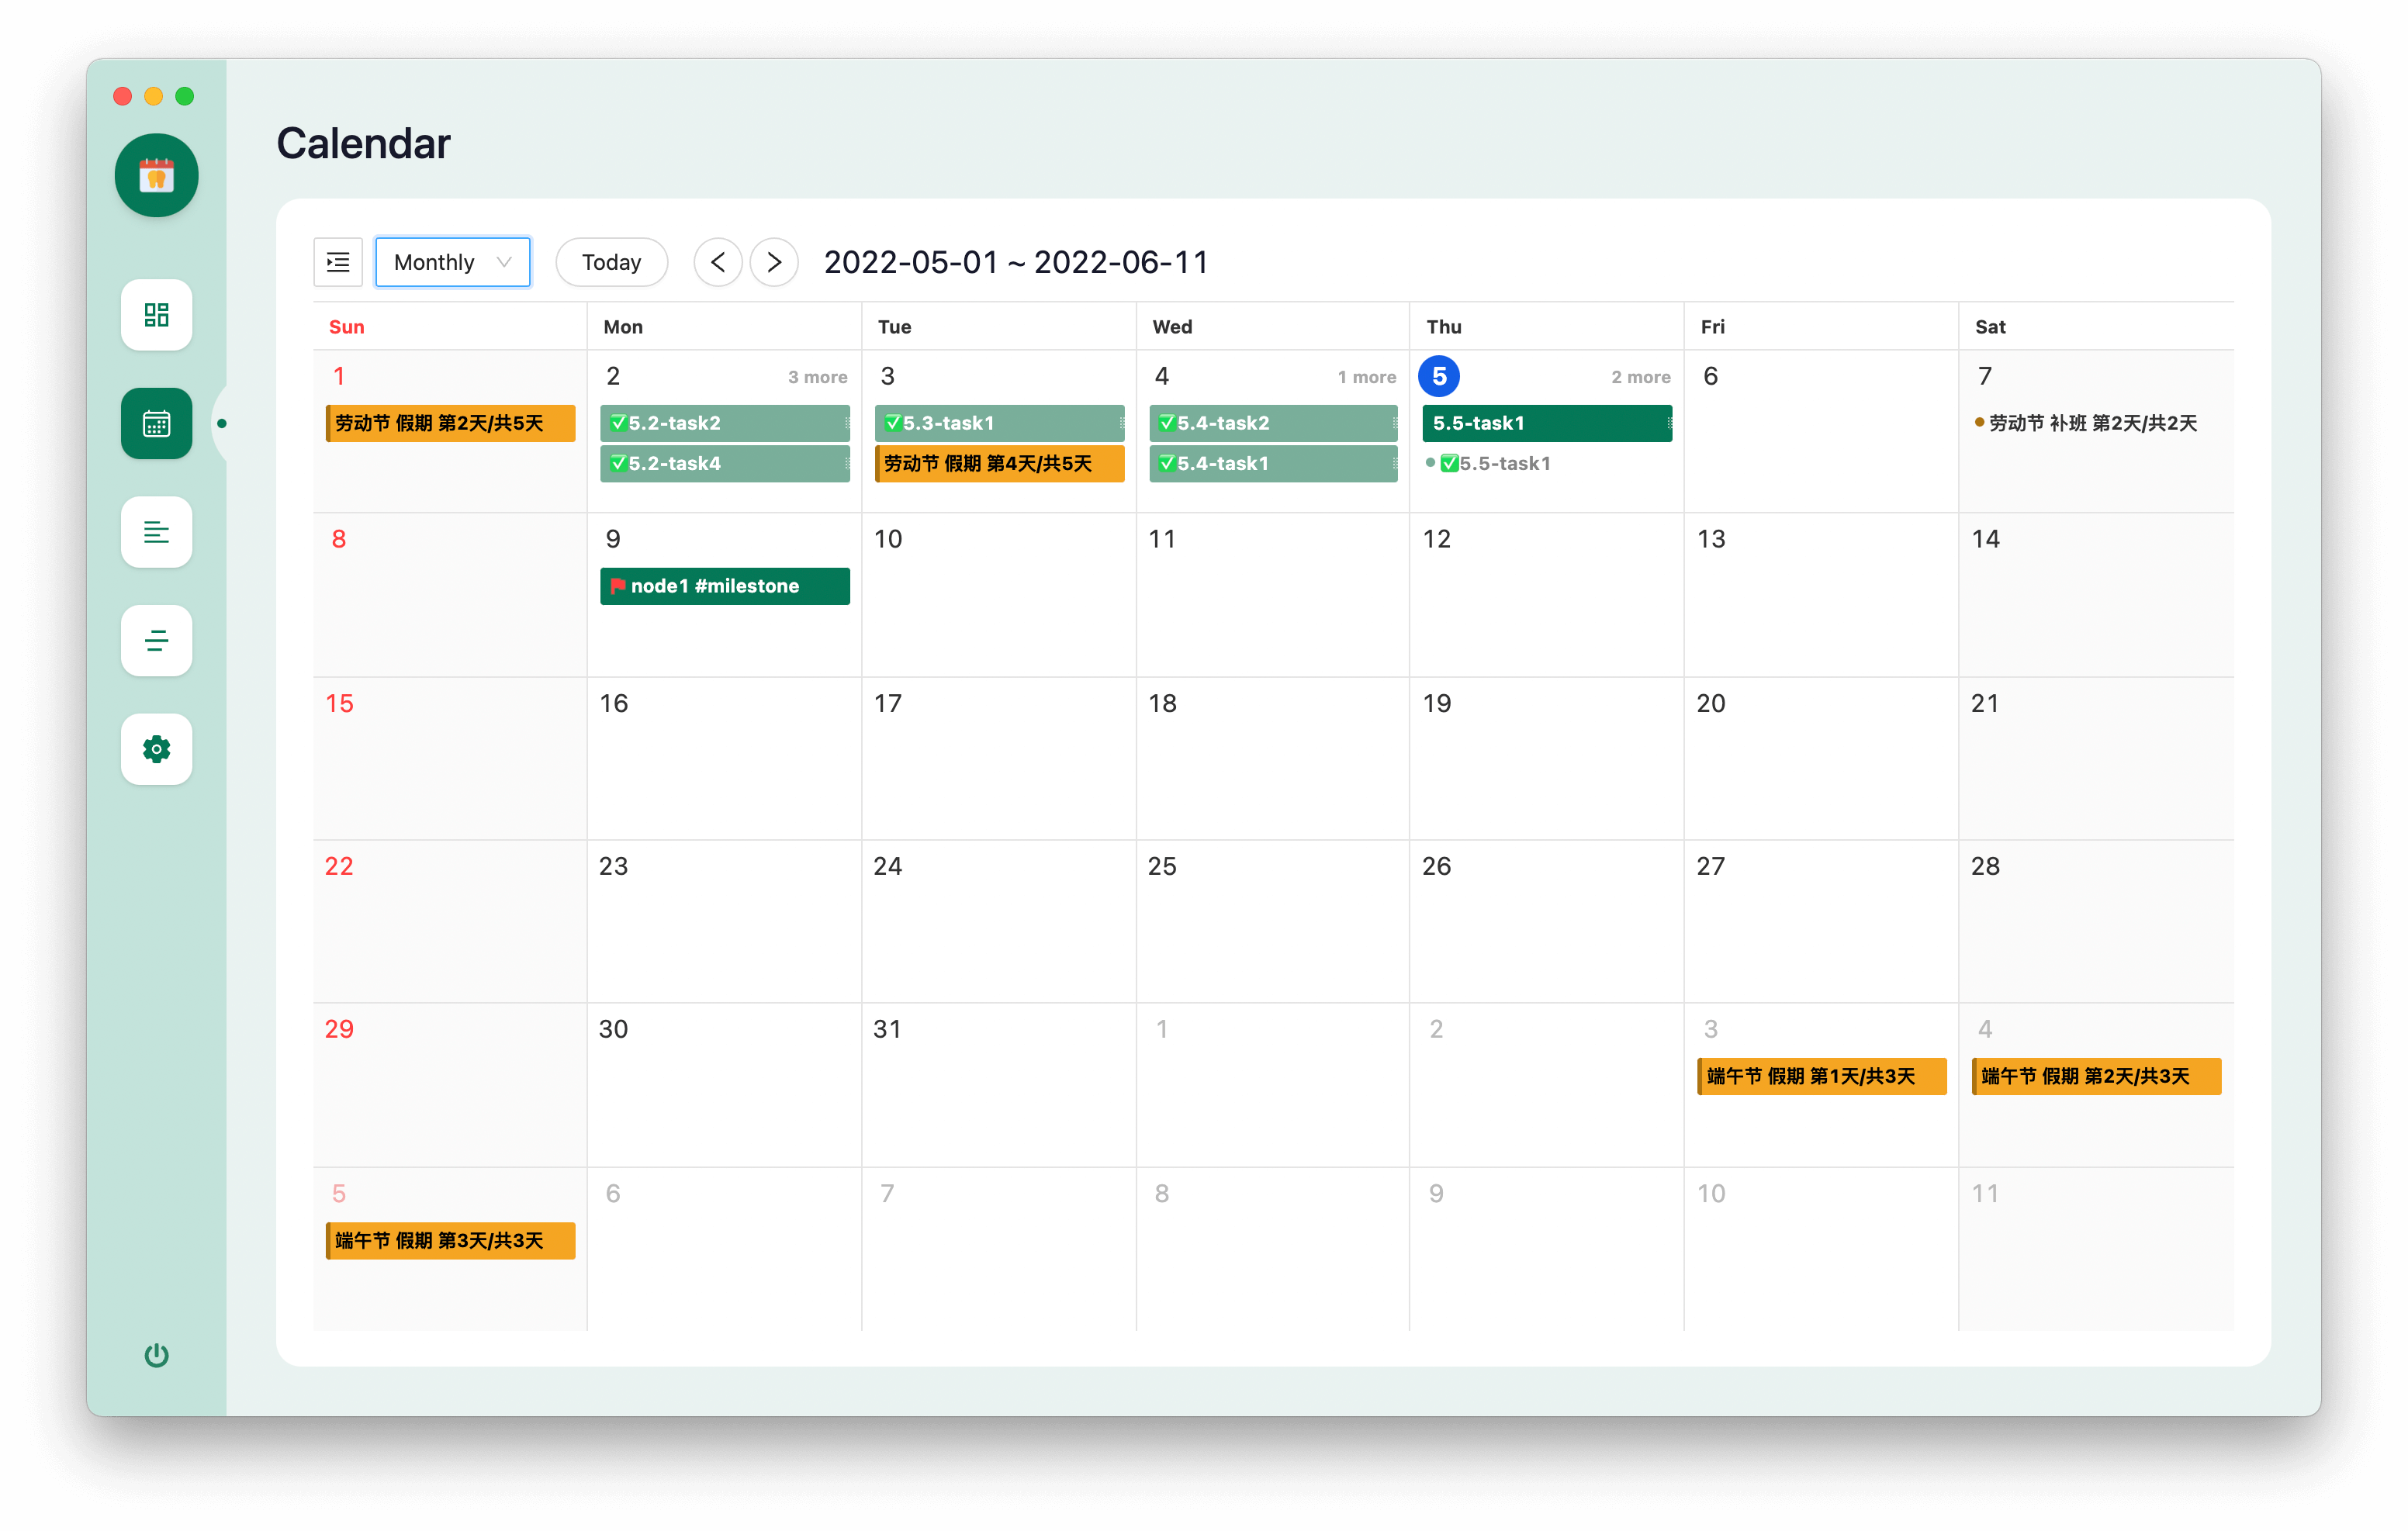Toggle checkbox on 5.4-task2 event
This screenshot has height=1531, width=2408.
click(1166, 423)
